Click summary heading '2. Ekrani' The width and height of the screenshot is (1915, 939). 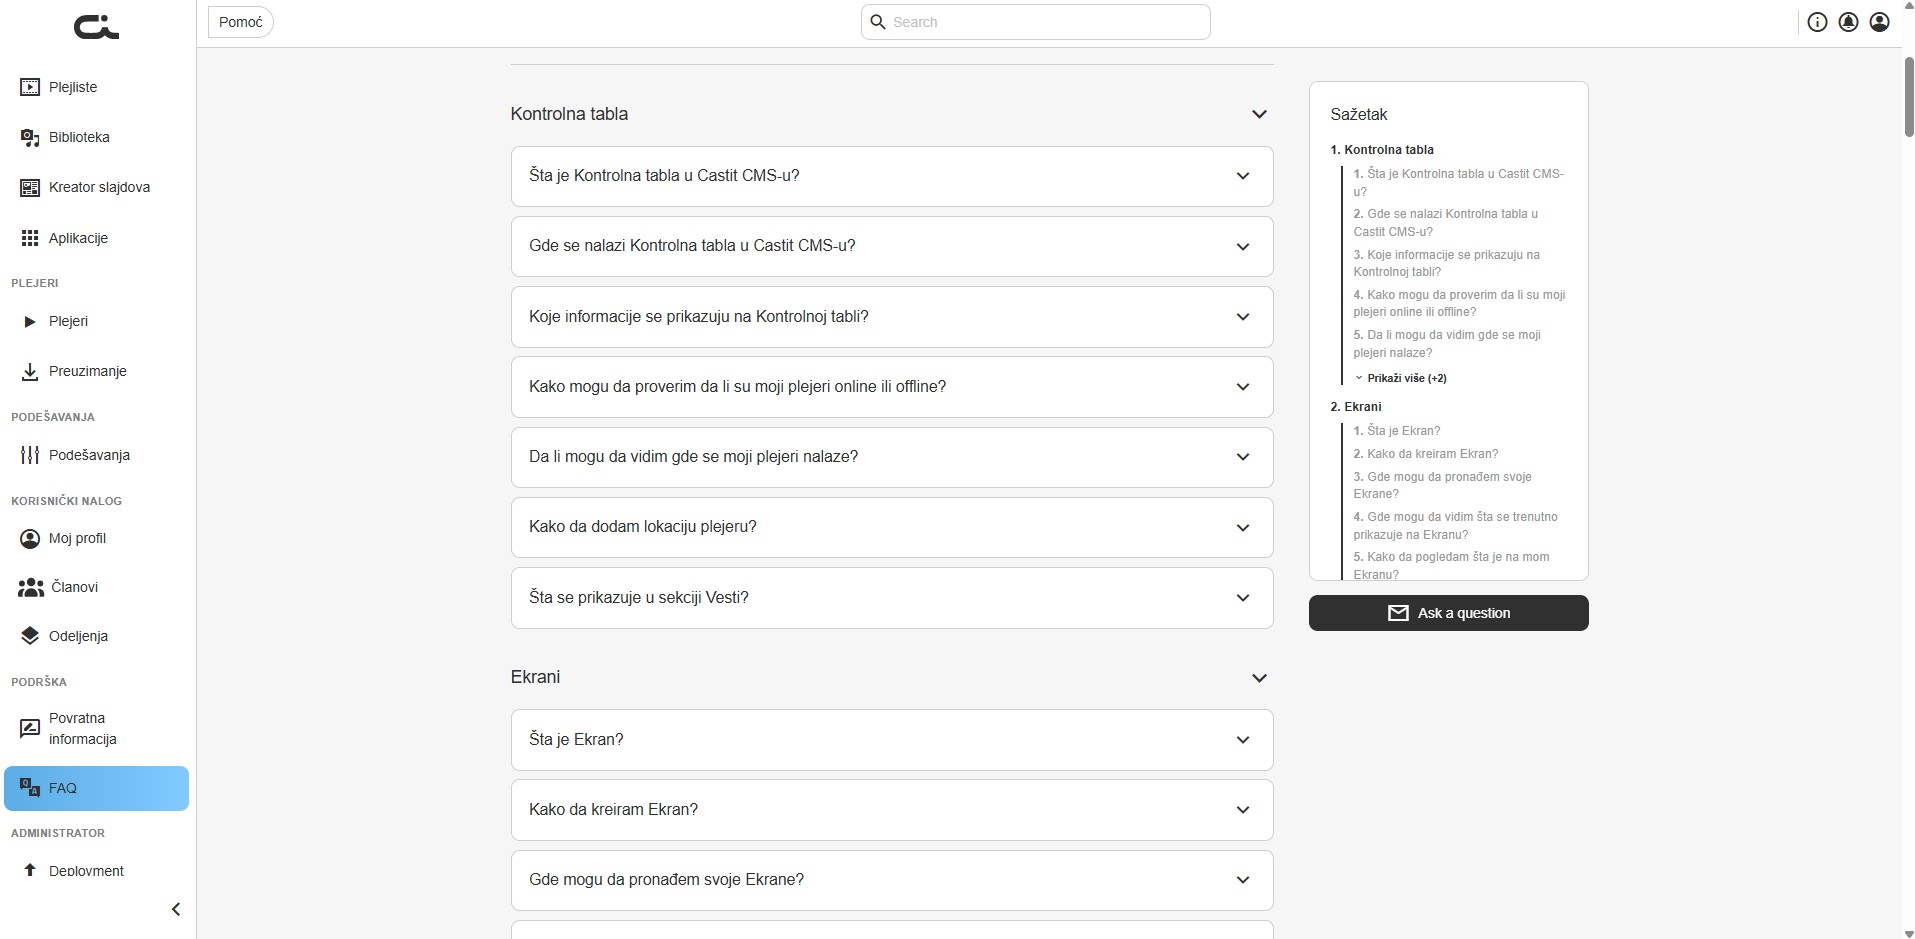[x=1356, y=407]
